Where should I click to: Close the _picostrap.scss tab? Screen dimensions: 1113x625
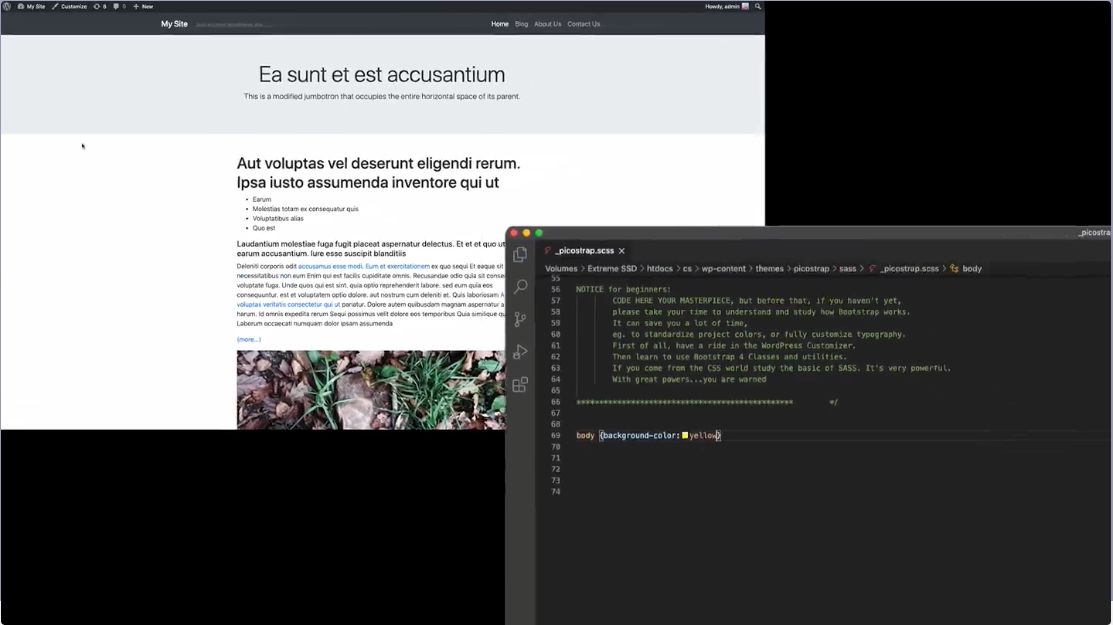click(622, 250)
